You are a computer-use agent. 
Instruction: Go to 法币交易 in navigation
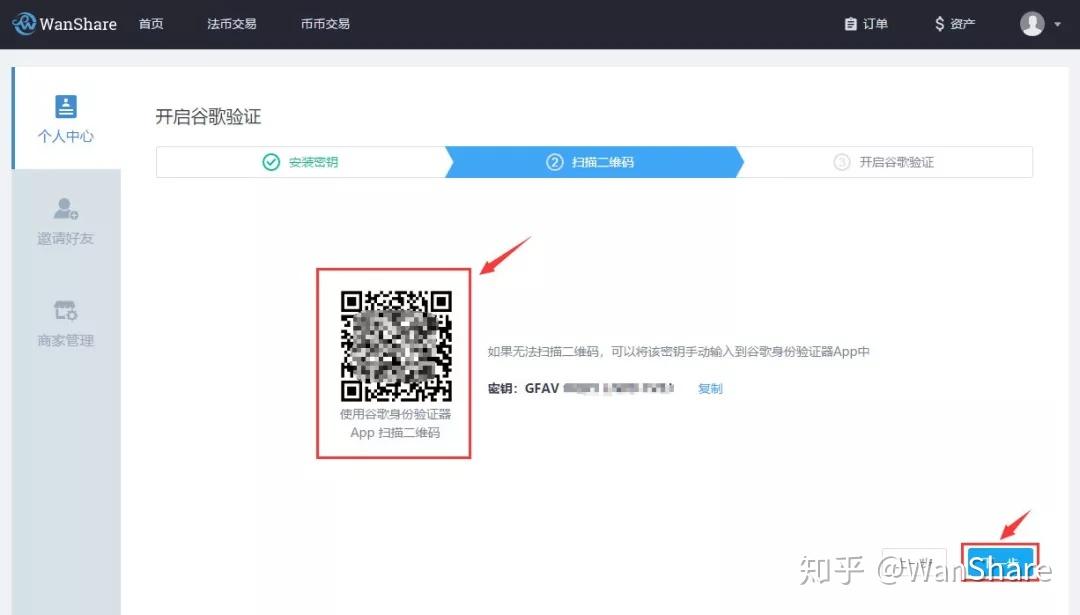[231, 24]
